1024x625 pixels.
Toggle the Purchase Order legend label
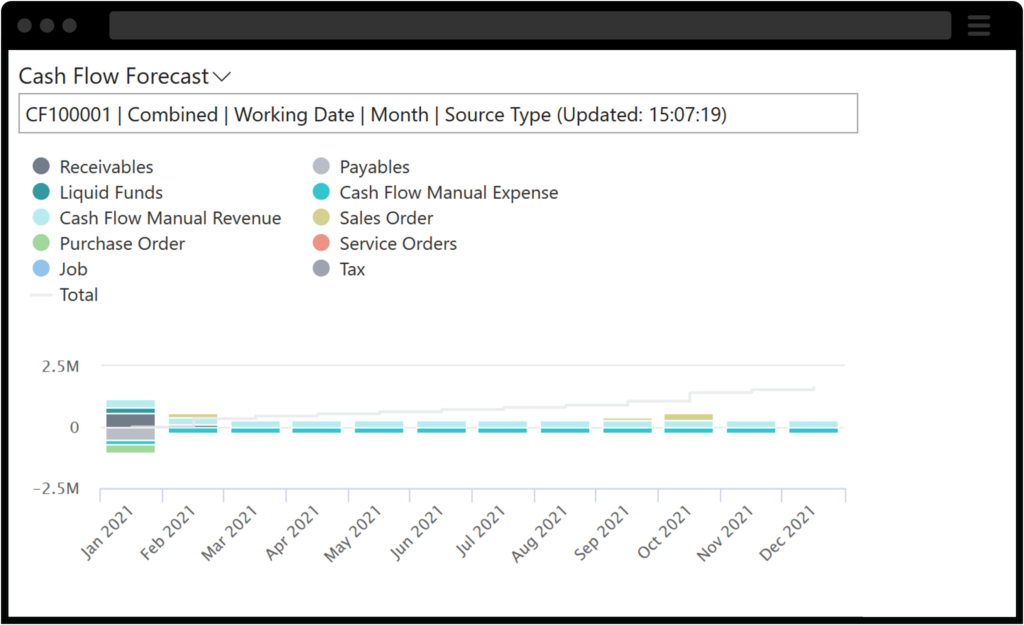tap(122, 244)
